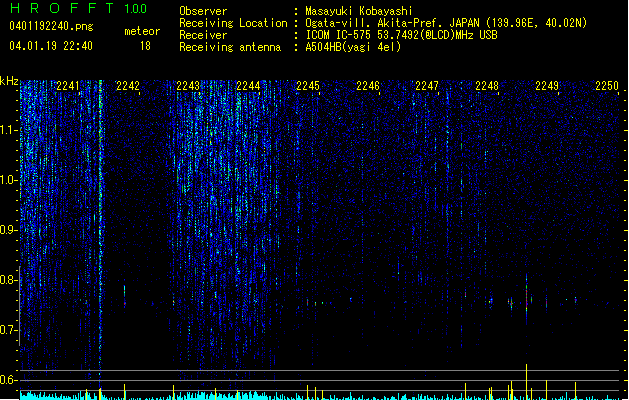Screen dimensions: 629x400
Task: Click the A504HB(yagi 4el) antenna text
Action: pyautogui.click(x=353, y=47)
